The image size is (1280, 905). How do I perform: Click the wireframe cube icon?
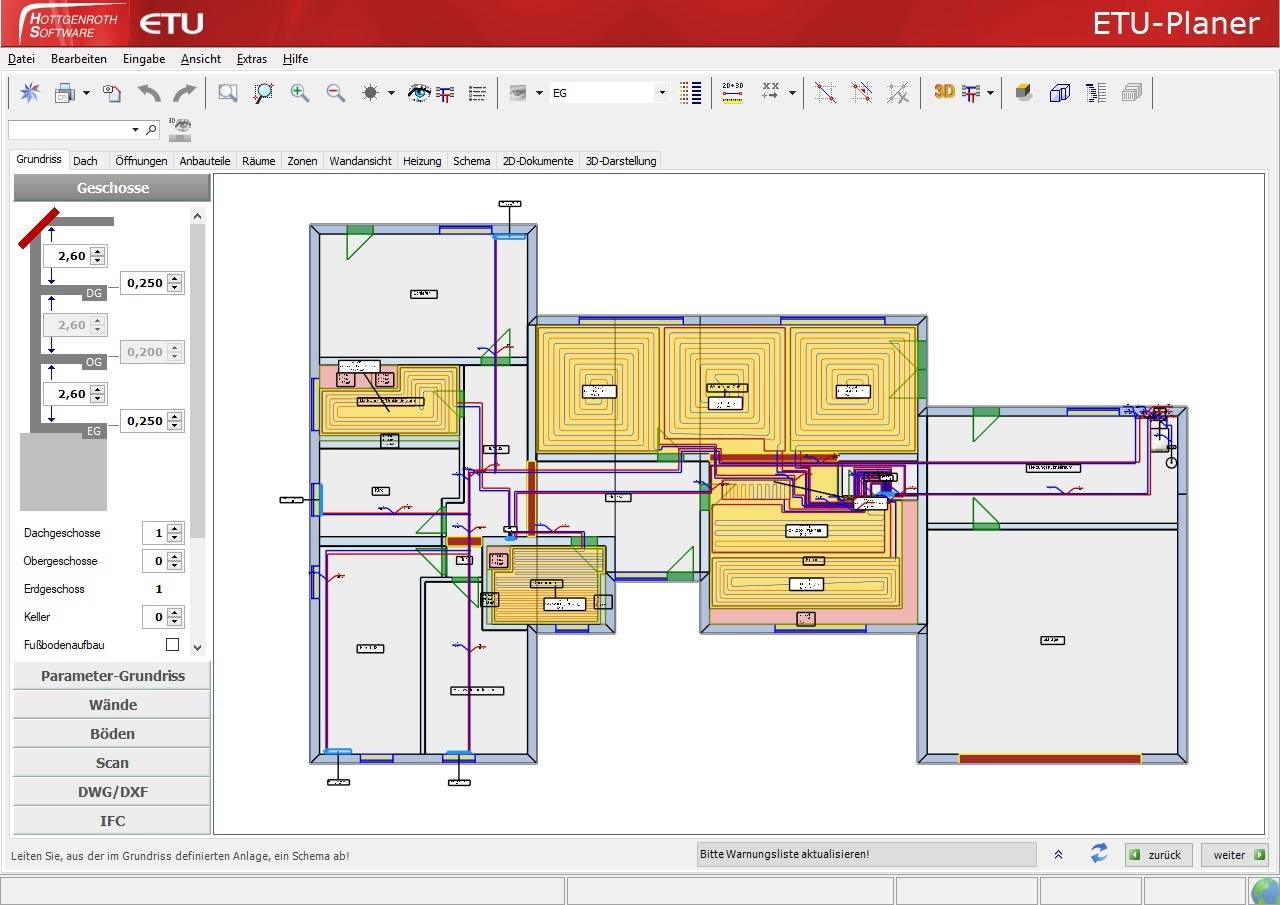[x=1059, y=93]
